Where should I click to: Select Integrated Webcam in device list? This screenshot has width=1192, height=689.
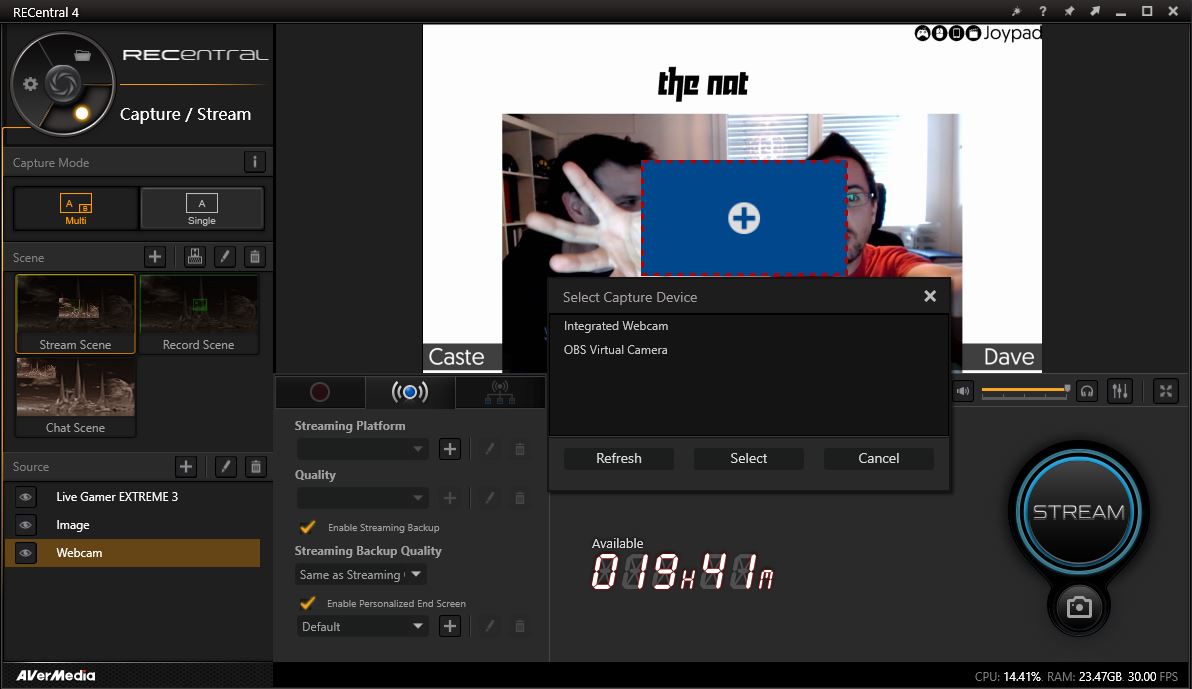(749, 325)
